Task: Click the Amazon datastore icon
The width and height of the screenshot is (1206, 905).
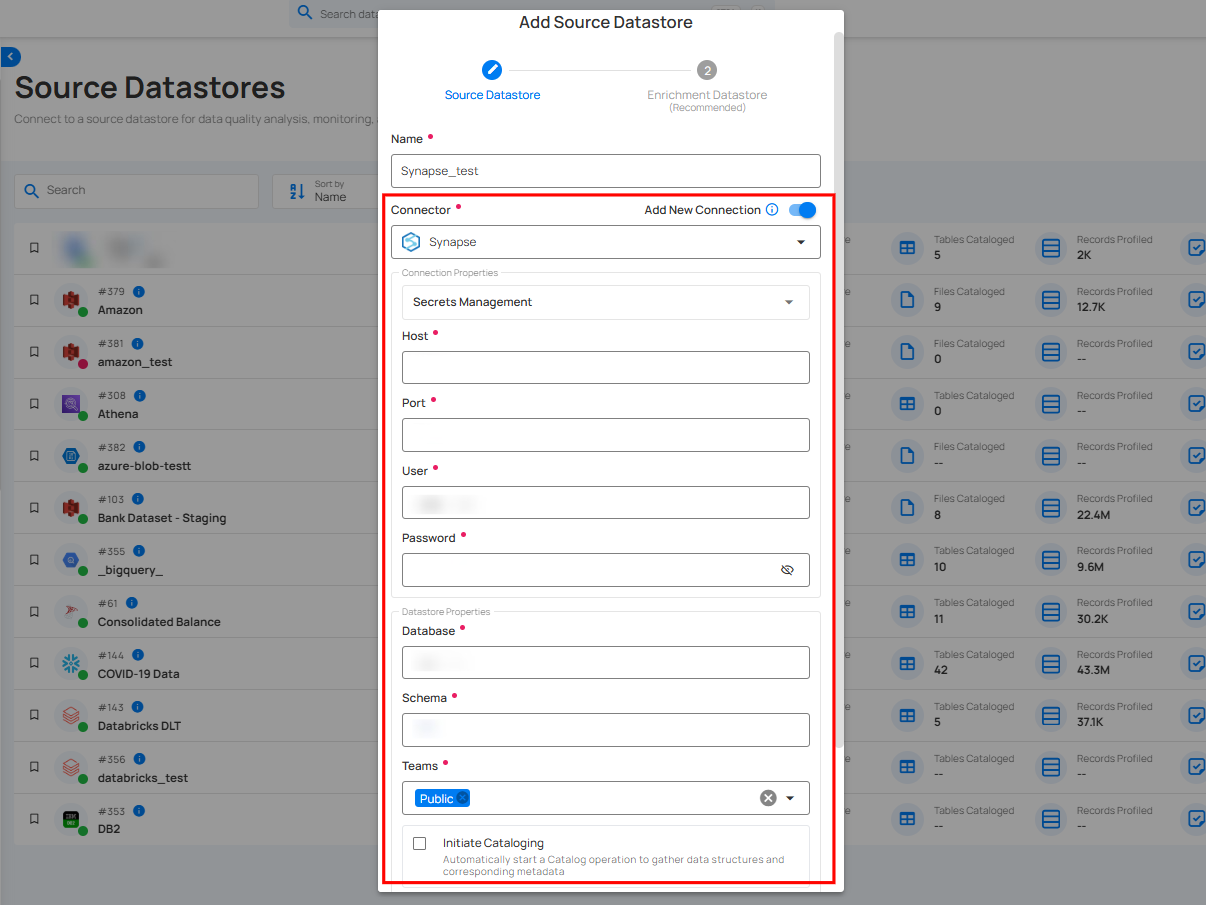Action: coord(71,300)
